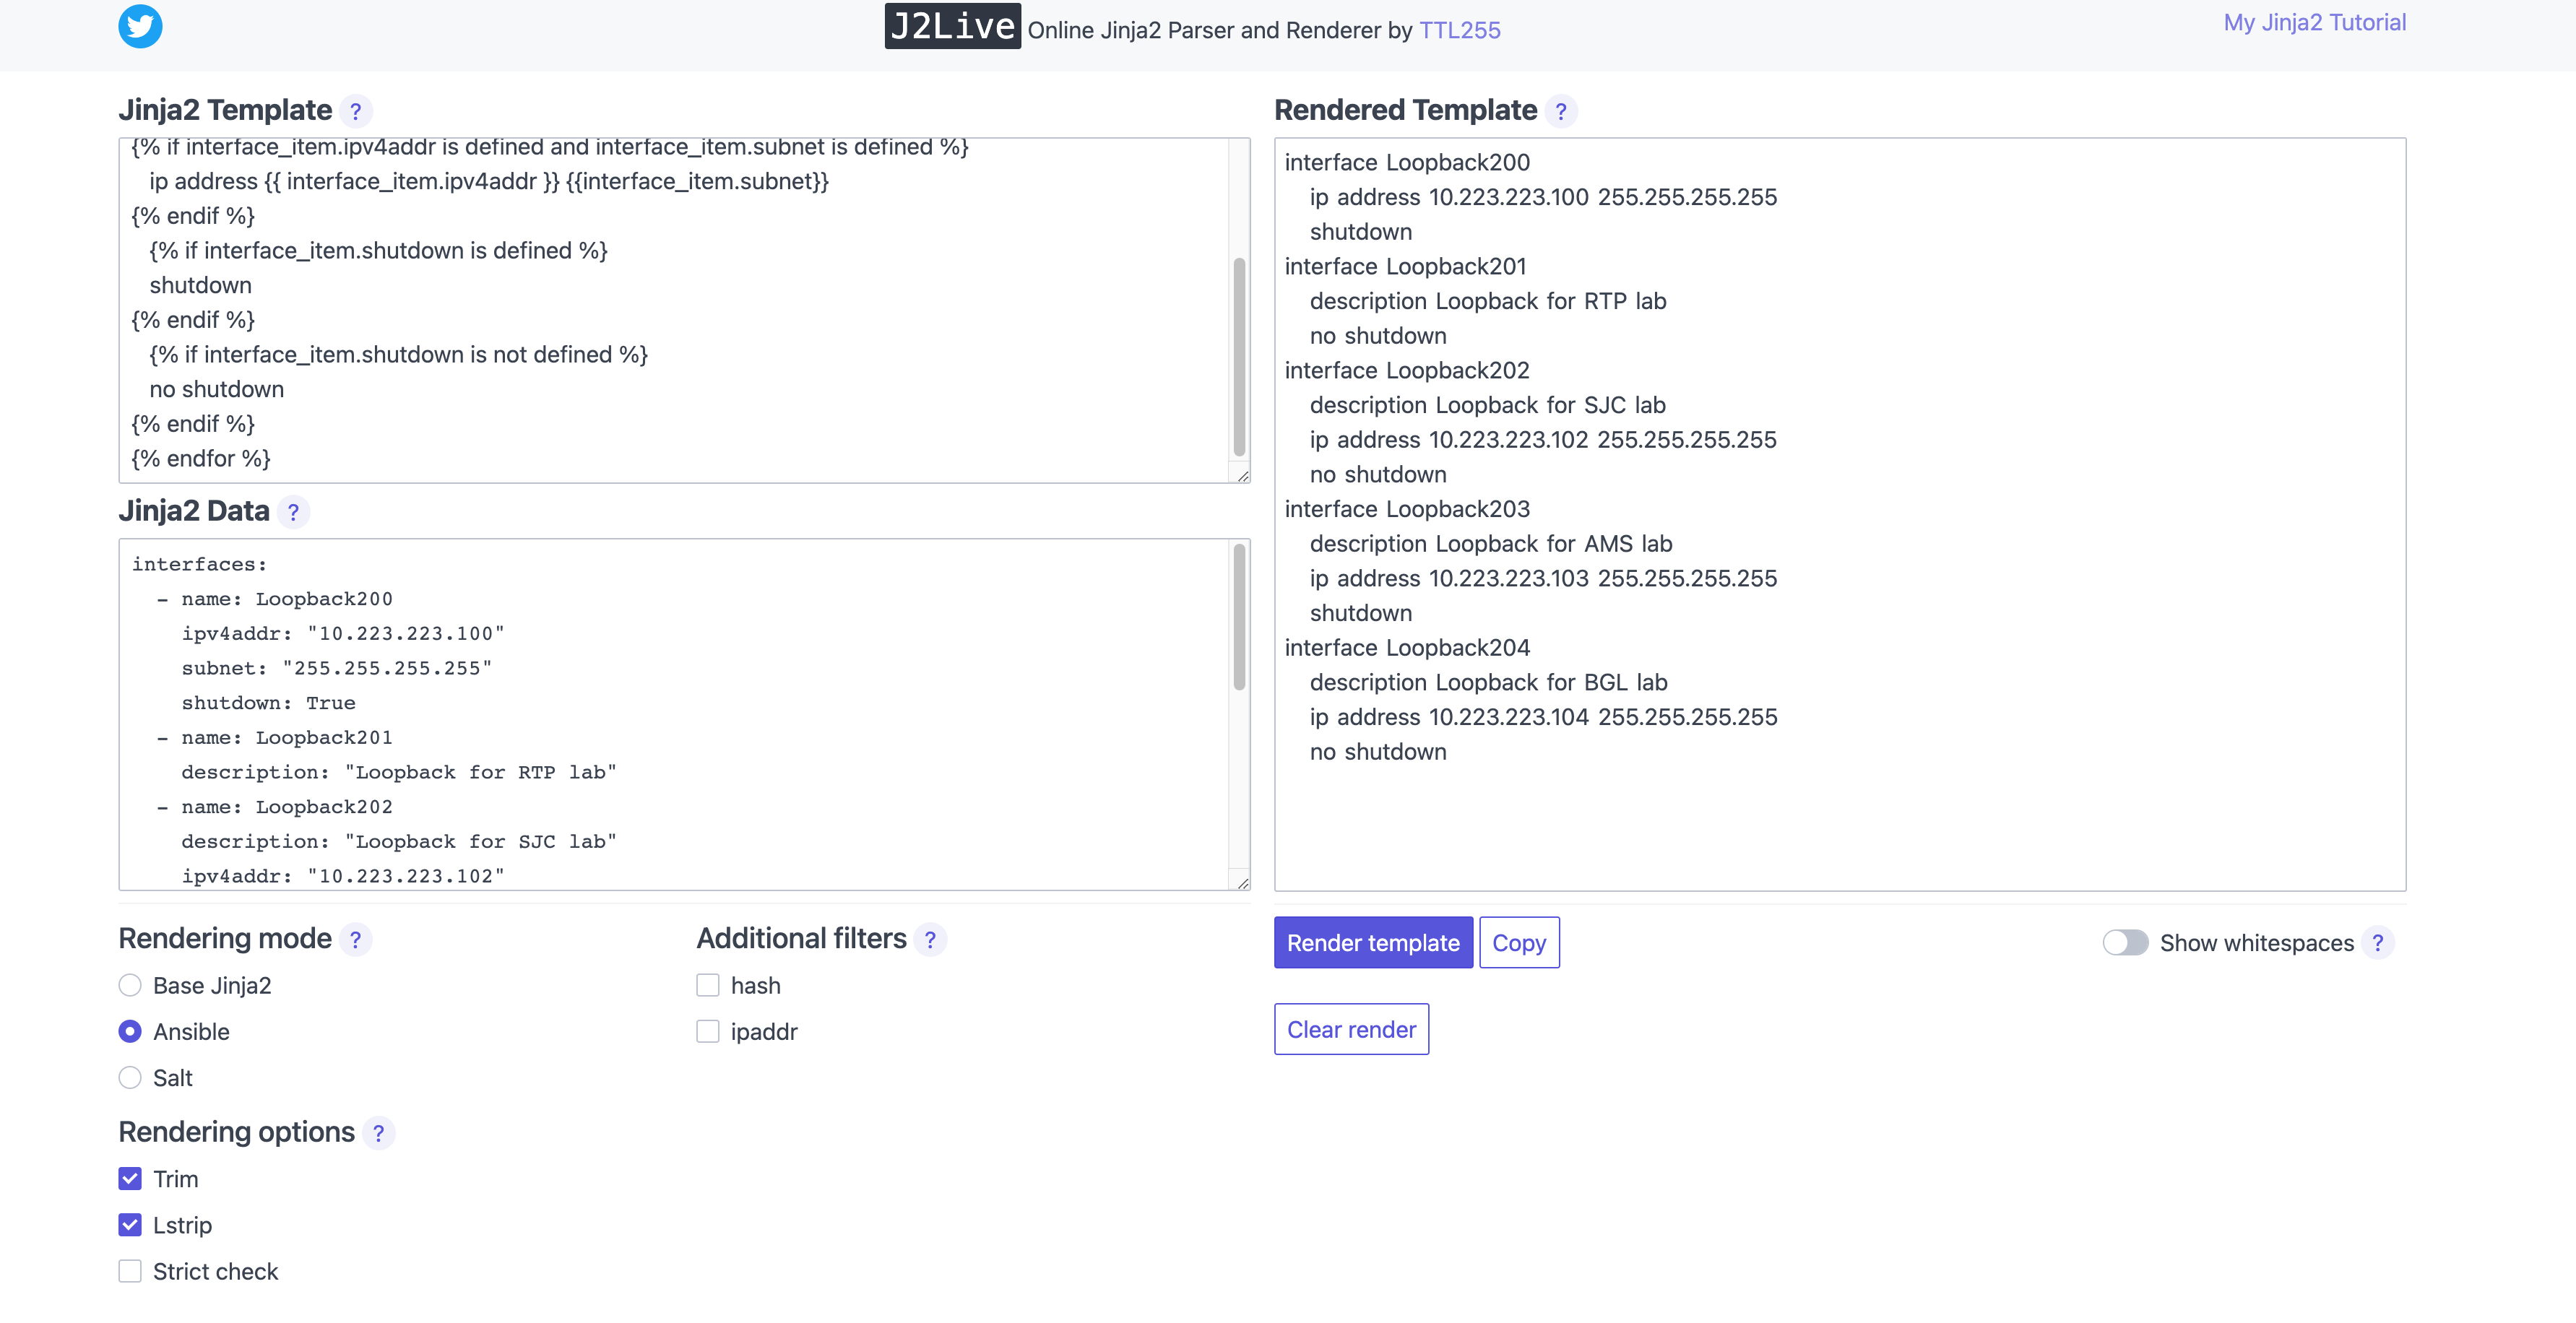Open help for Additional filters
The image size is (2576, 1323).
click(930, 940)
